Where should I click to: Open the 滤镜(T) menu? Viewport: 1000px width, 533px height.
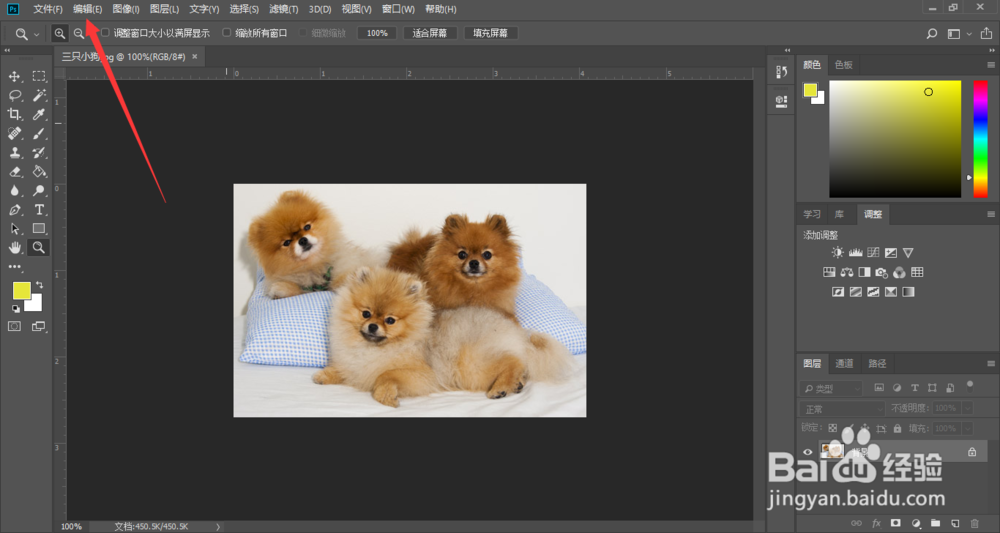tap(284, 9)
